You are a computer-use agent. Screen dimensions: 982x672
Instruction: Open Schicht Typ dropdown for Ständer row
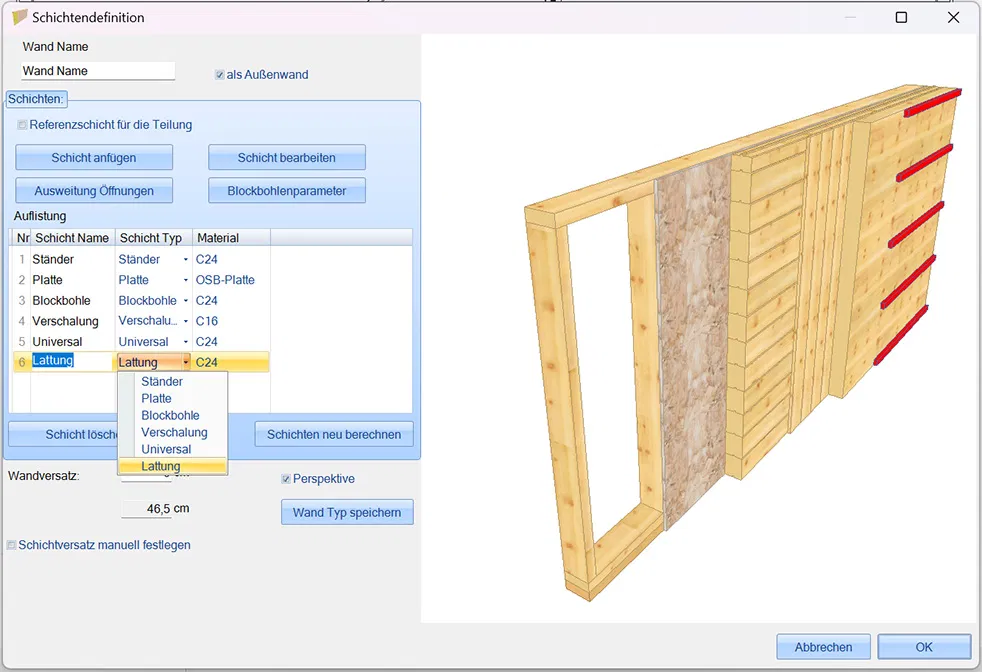pos(185,260)
